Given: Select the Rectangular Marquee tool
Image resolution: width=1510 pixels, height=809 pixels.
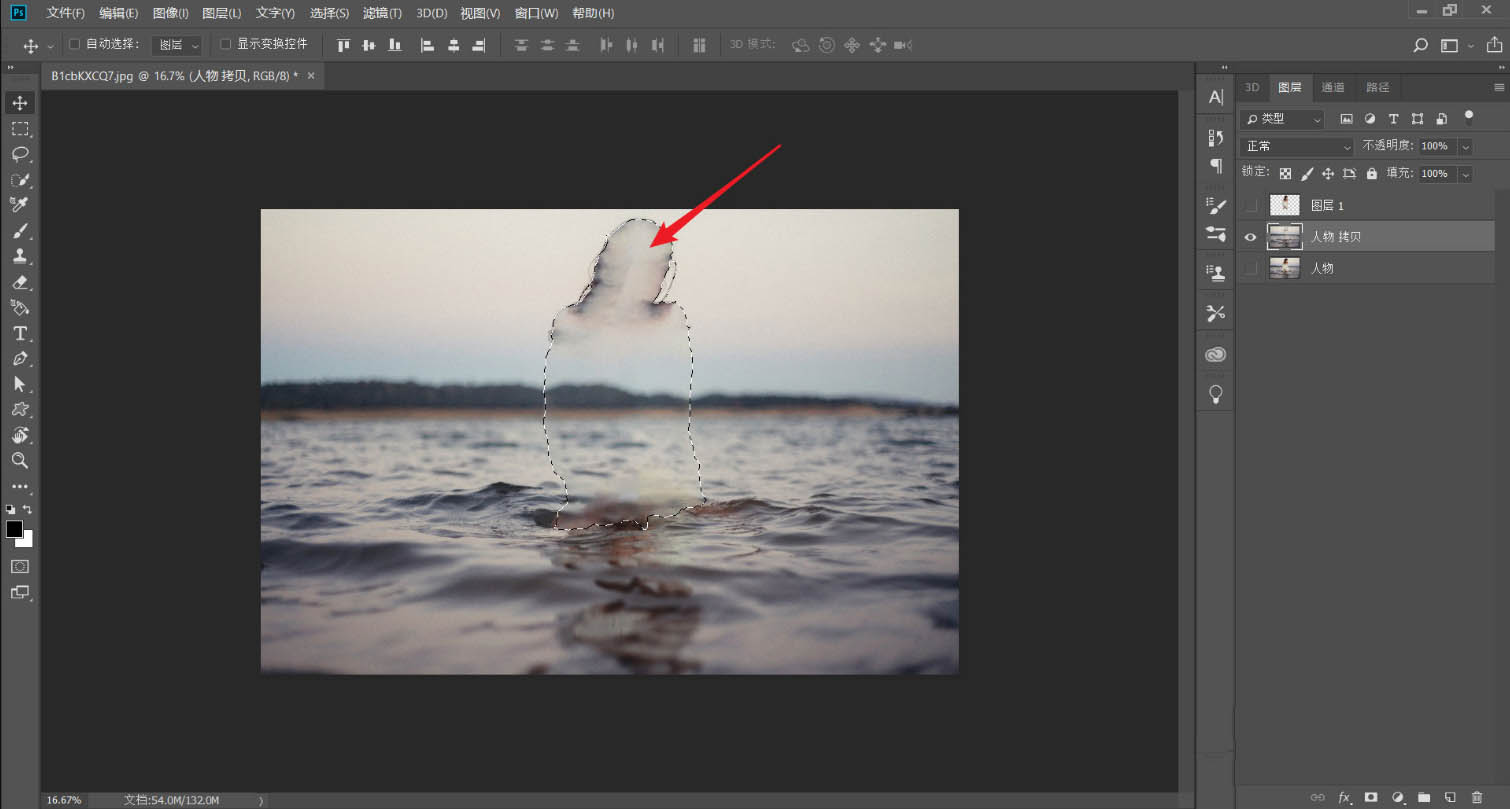Looking at the screenshot, I should (x=20, y=129).
